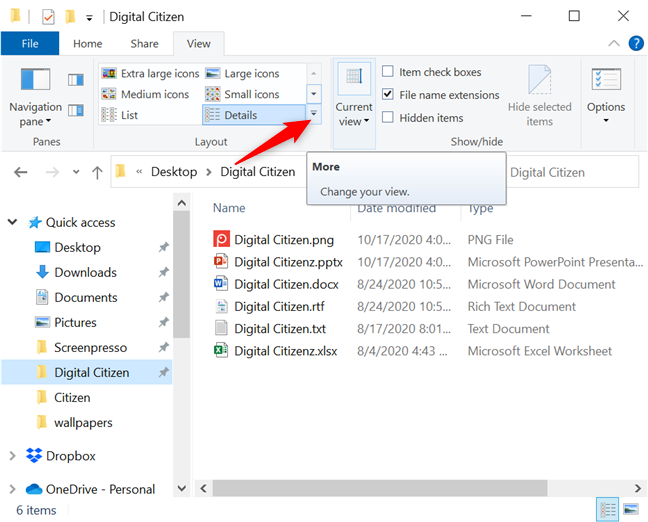
Task: Open Current view dropdown
Action: (x=354, y=103)
